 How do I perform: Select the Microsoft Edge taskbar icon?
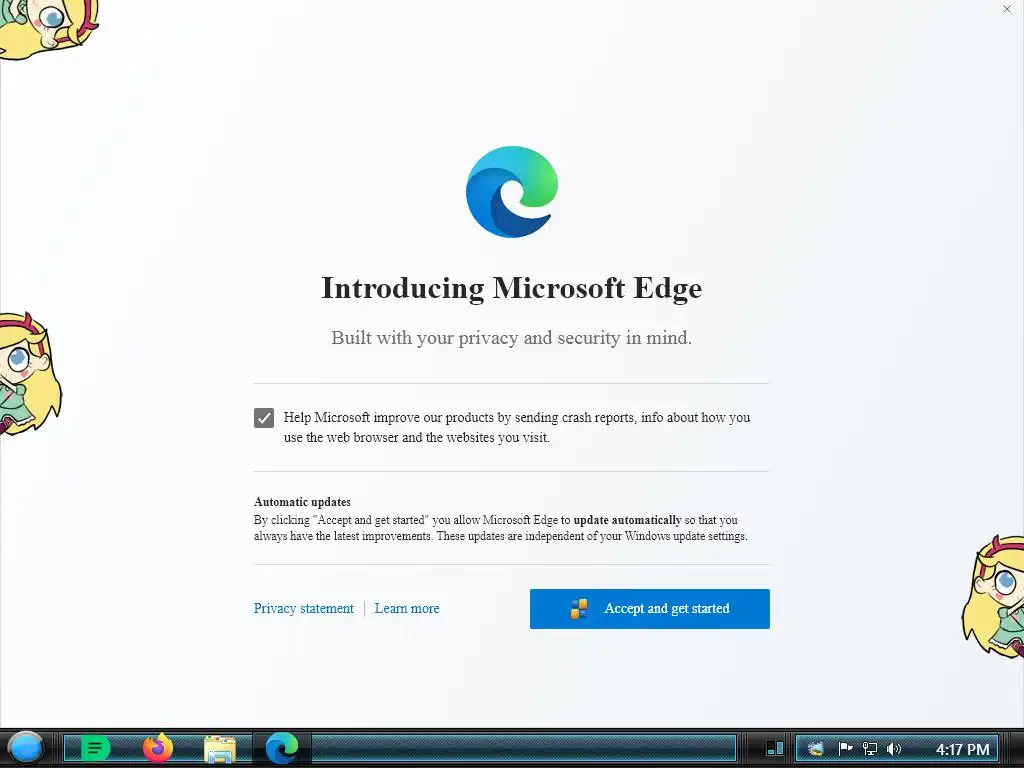(x=282, y=748)
